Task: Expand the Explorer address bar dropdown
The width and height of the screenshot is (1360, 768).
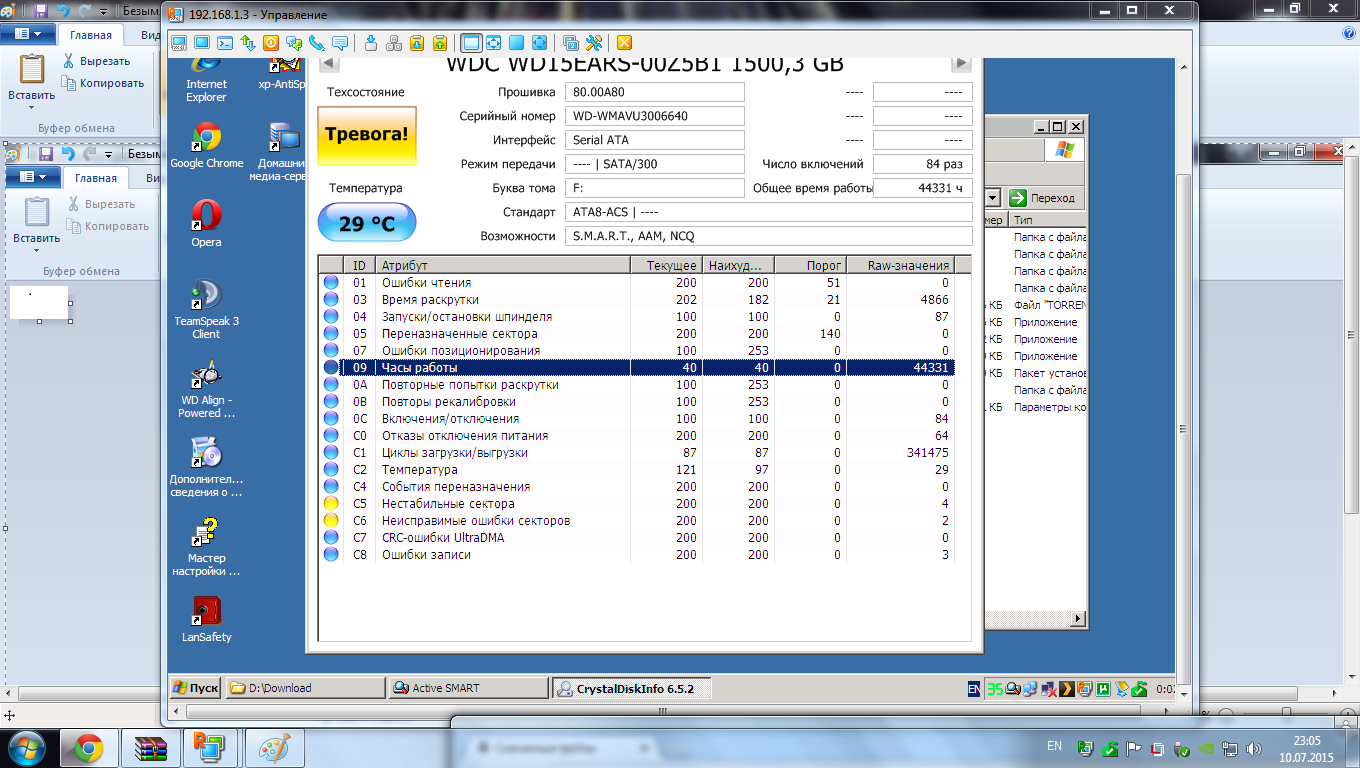Action: coord(994,198)
